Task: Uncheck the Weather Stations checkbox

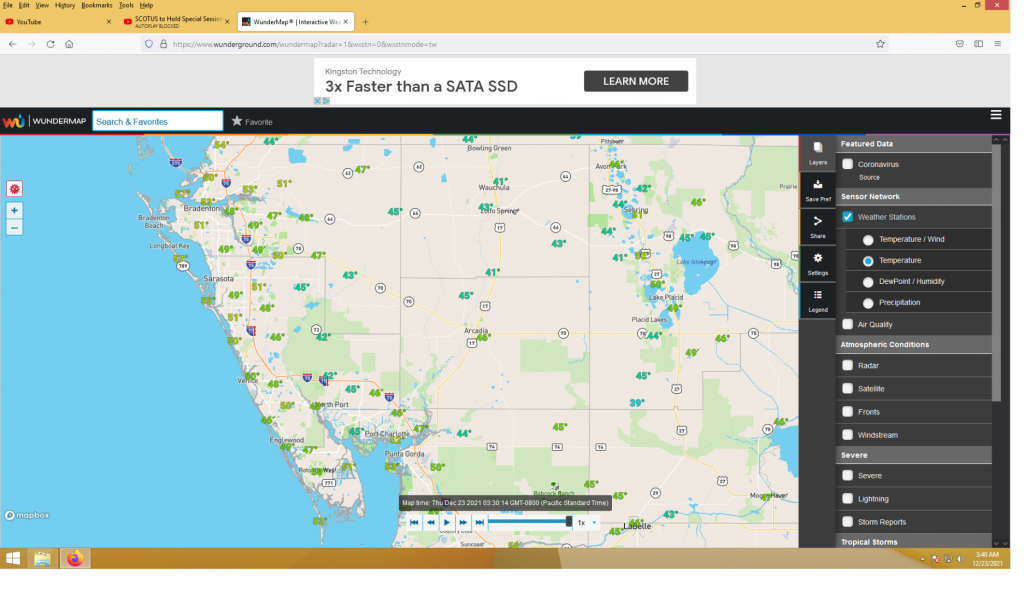Action: click(848, 217)
